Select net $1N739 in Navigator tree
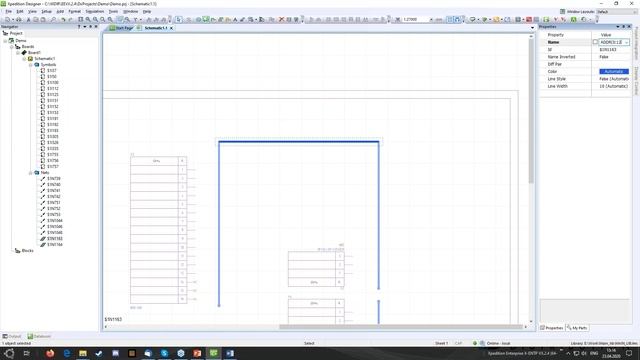Image resolution: width=640 pixels, height=360 pixels. click(53, 178)
